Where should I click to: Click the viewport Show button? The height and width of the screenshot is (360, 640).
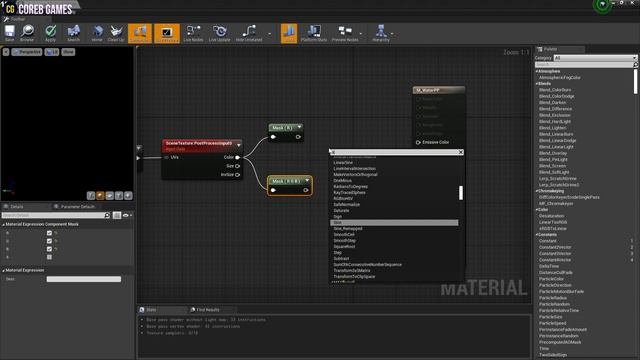pos(68,52)
